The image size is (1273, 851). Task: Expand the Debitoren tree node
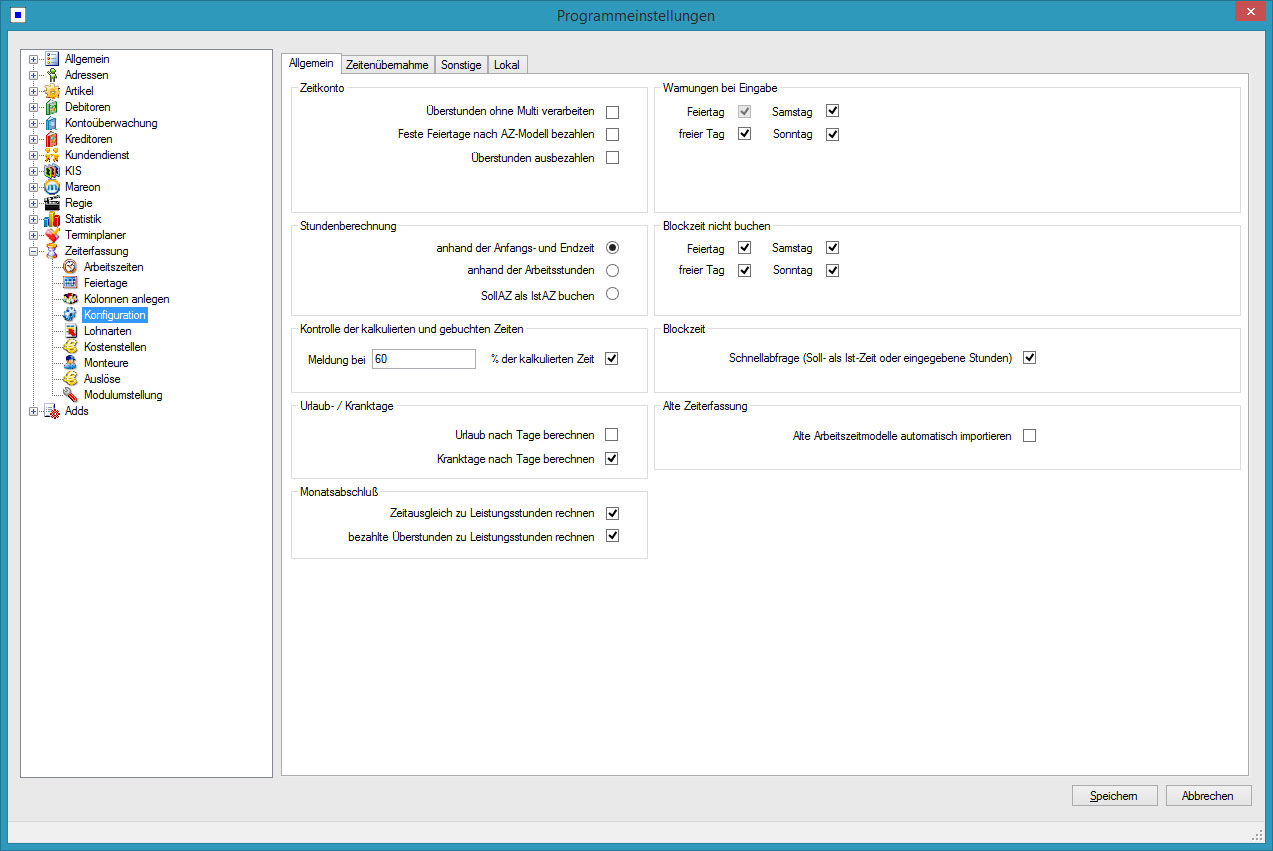33,107
